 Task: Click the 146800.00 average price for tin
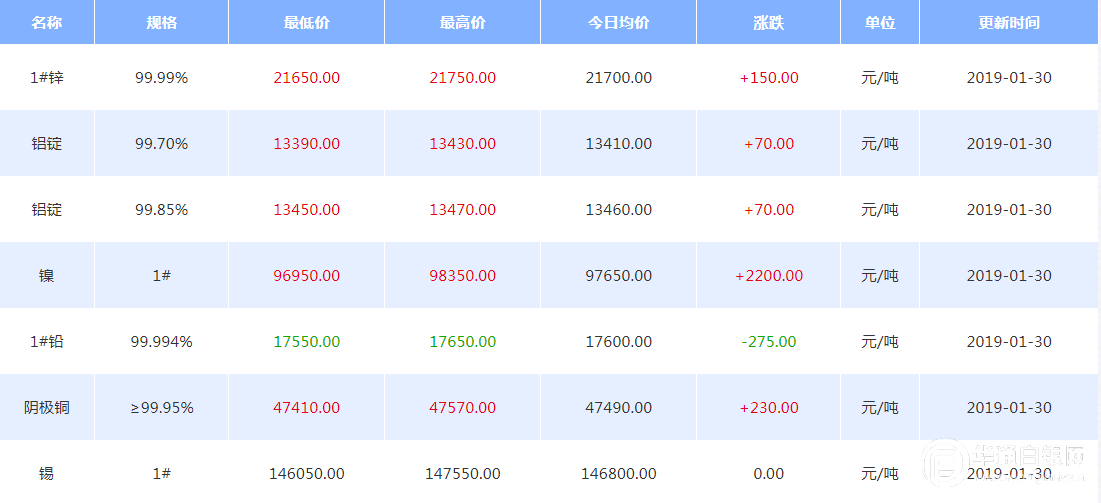618,473
